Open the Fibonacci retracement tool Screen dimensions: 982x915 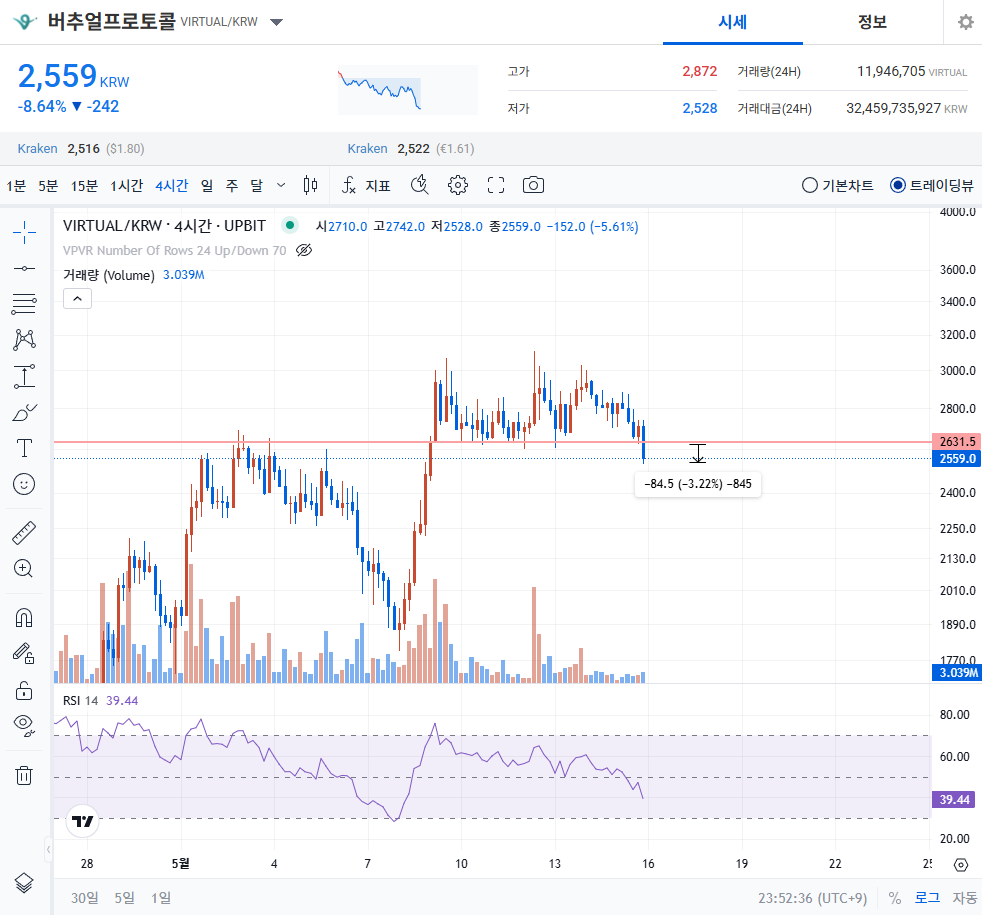pos(24,304)
